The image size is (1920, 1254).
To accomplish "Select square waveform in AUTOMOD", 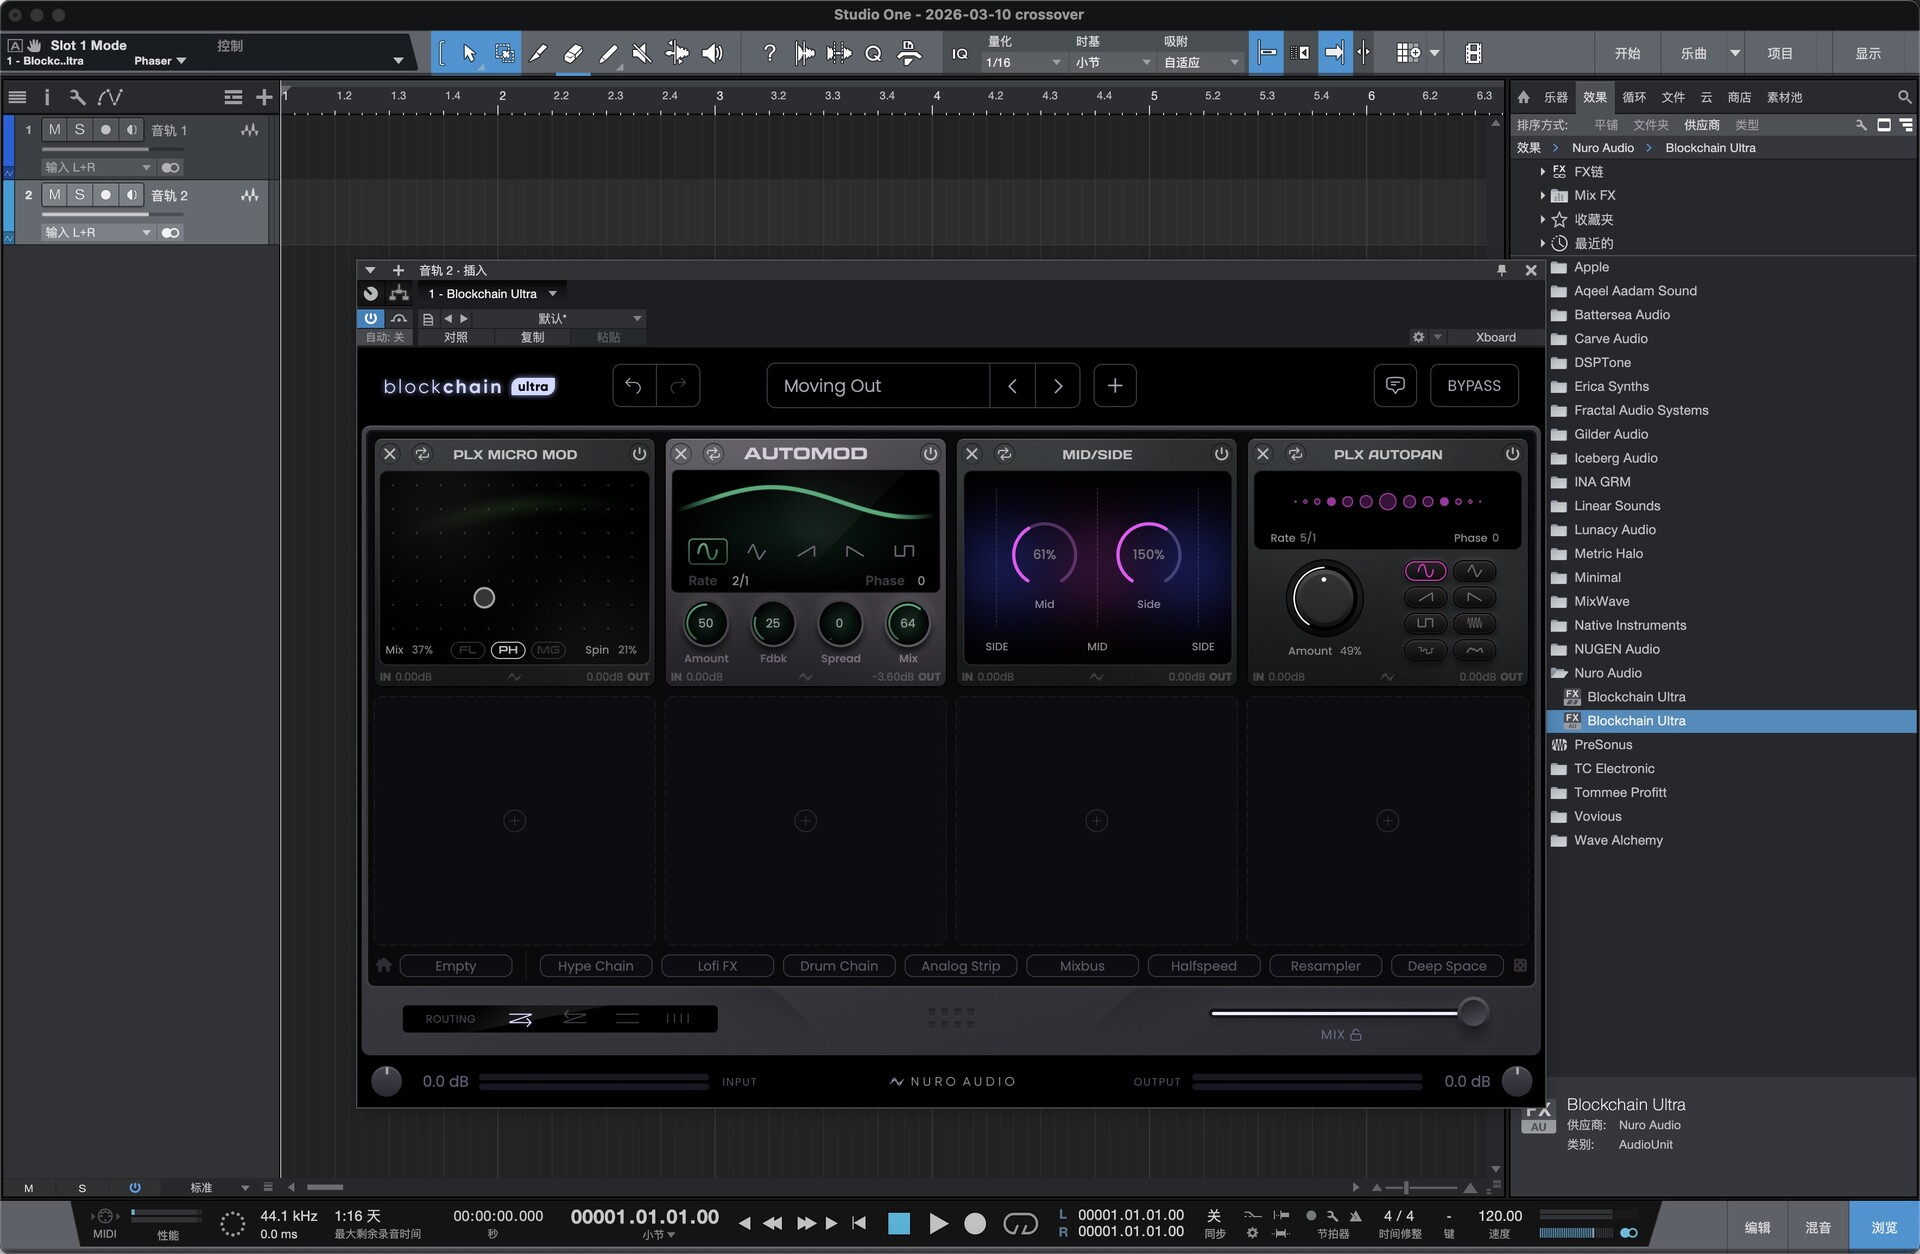I will pos(903,551).
